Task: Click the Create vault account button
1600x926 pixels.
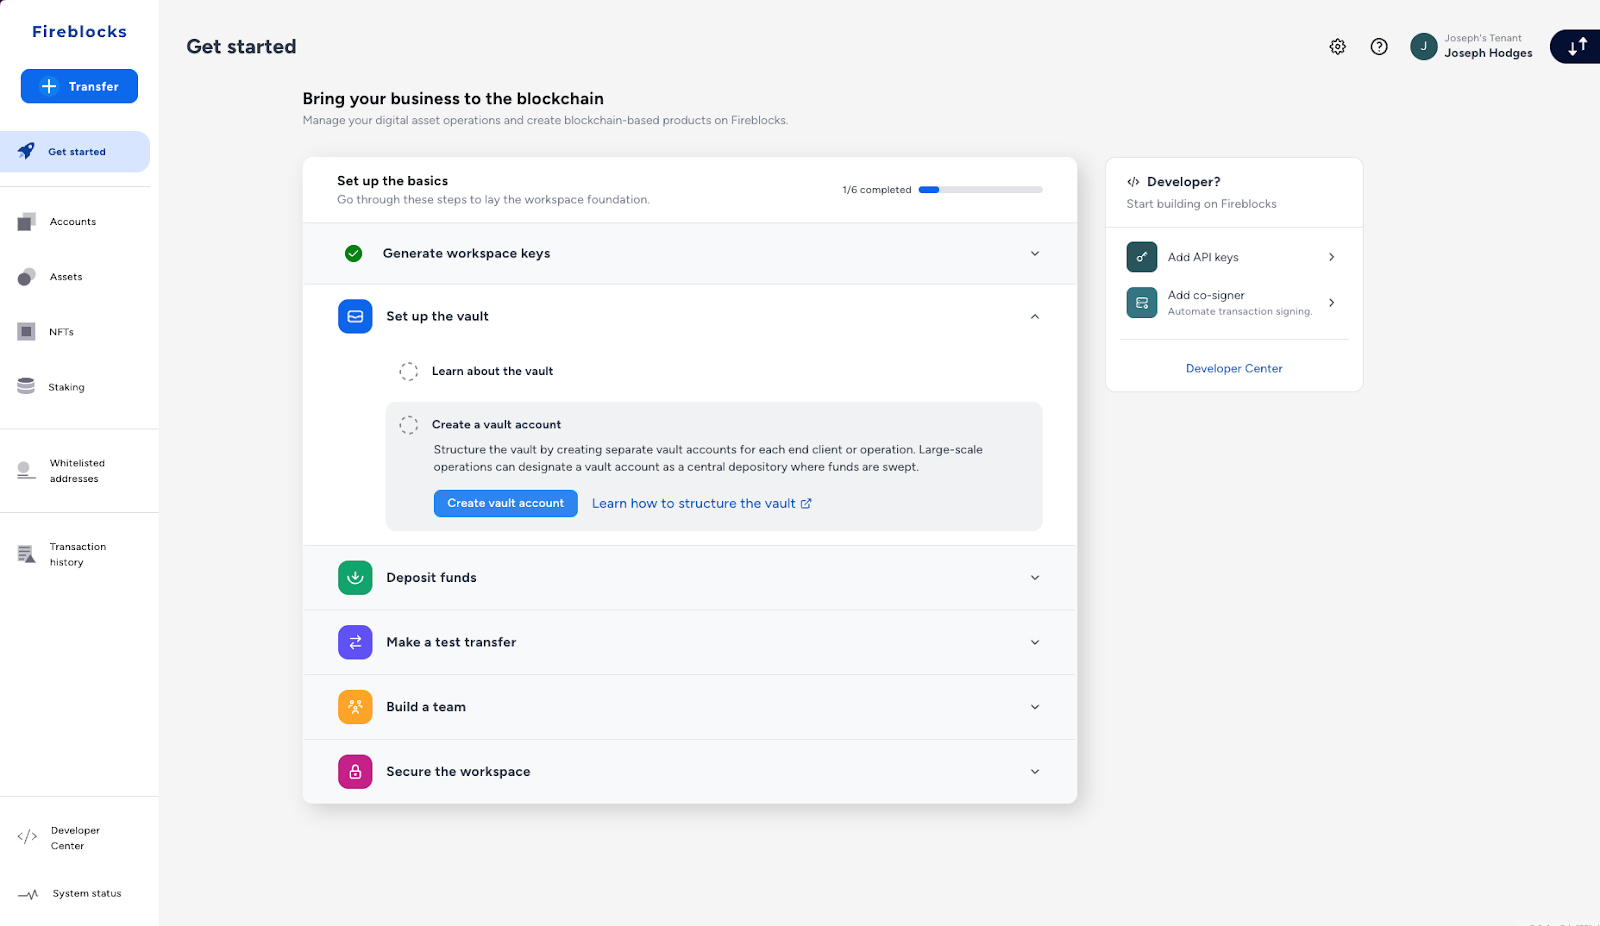Action: coord(505,503)
